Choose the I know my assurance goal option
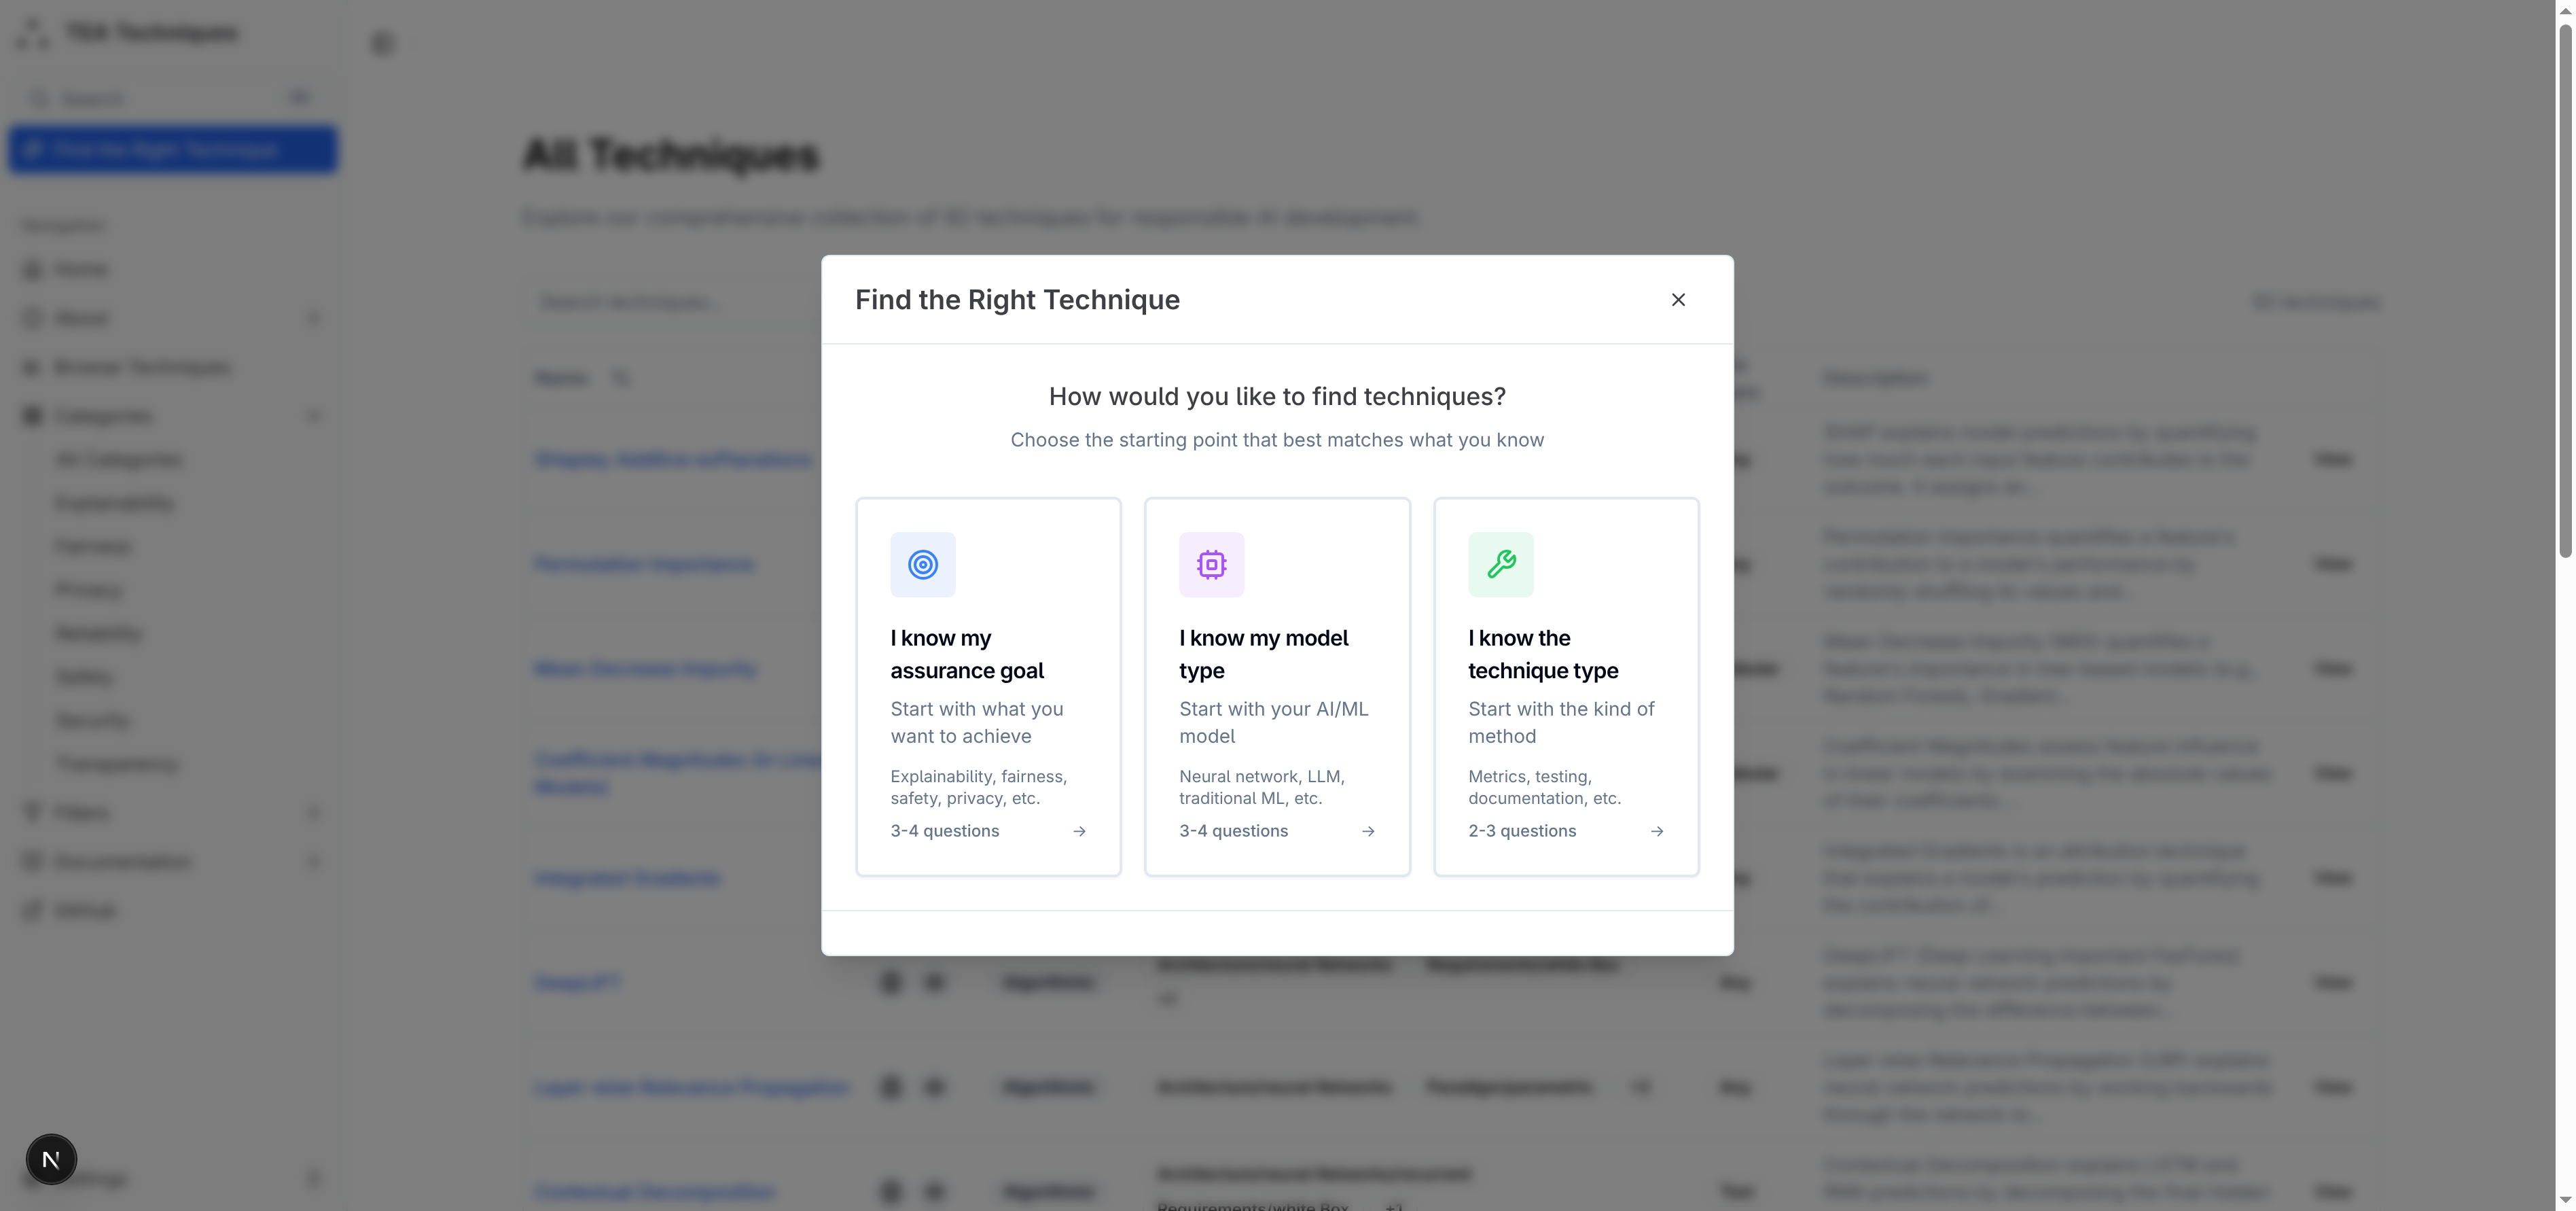 click(x=988, y=687)
